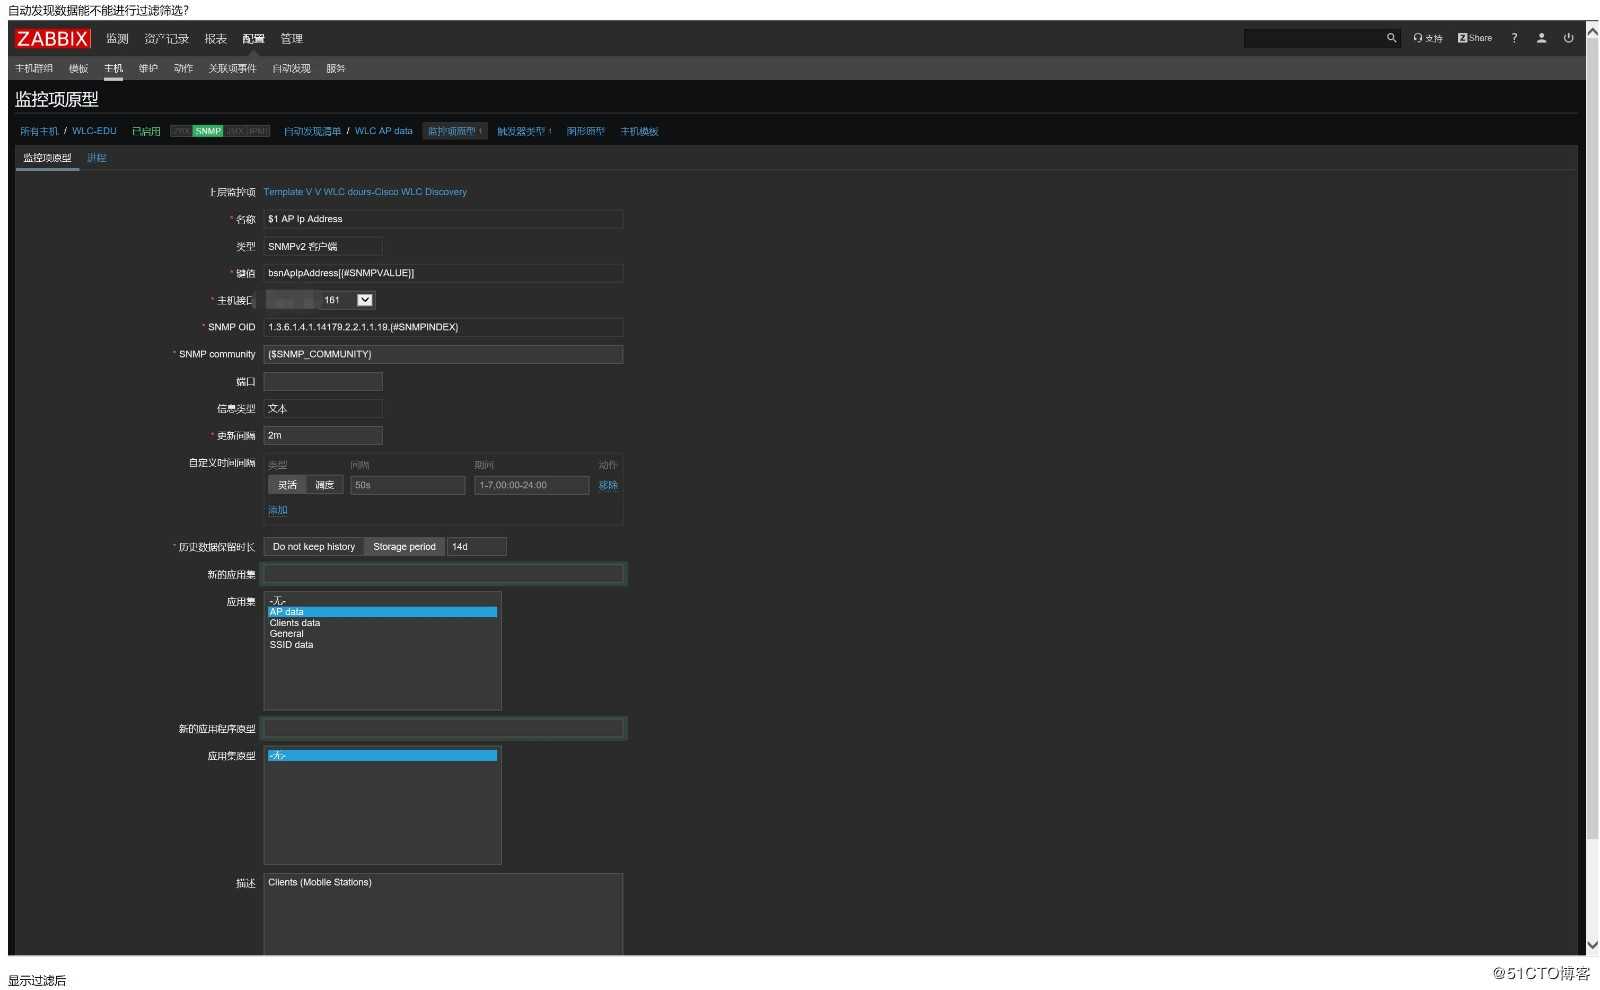The width and height of the screenshot is (1600, 990).
Task: Click the 新的应用集 input field
Action: 443,574
